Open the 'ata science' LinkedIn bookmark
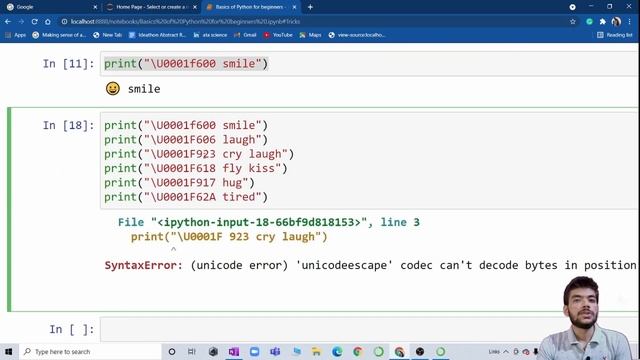The height and width of the screenshot is (360, 640). 211,35
